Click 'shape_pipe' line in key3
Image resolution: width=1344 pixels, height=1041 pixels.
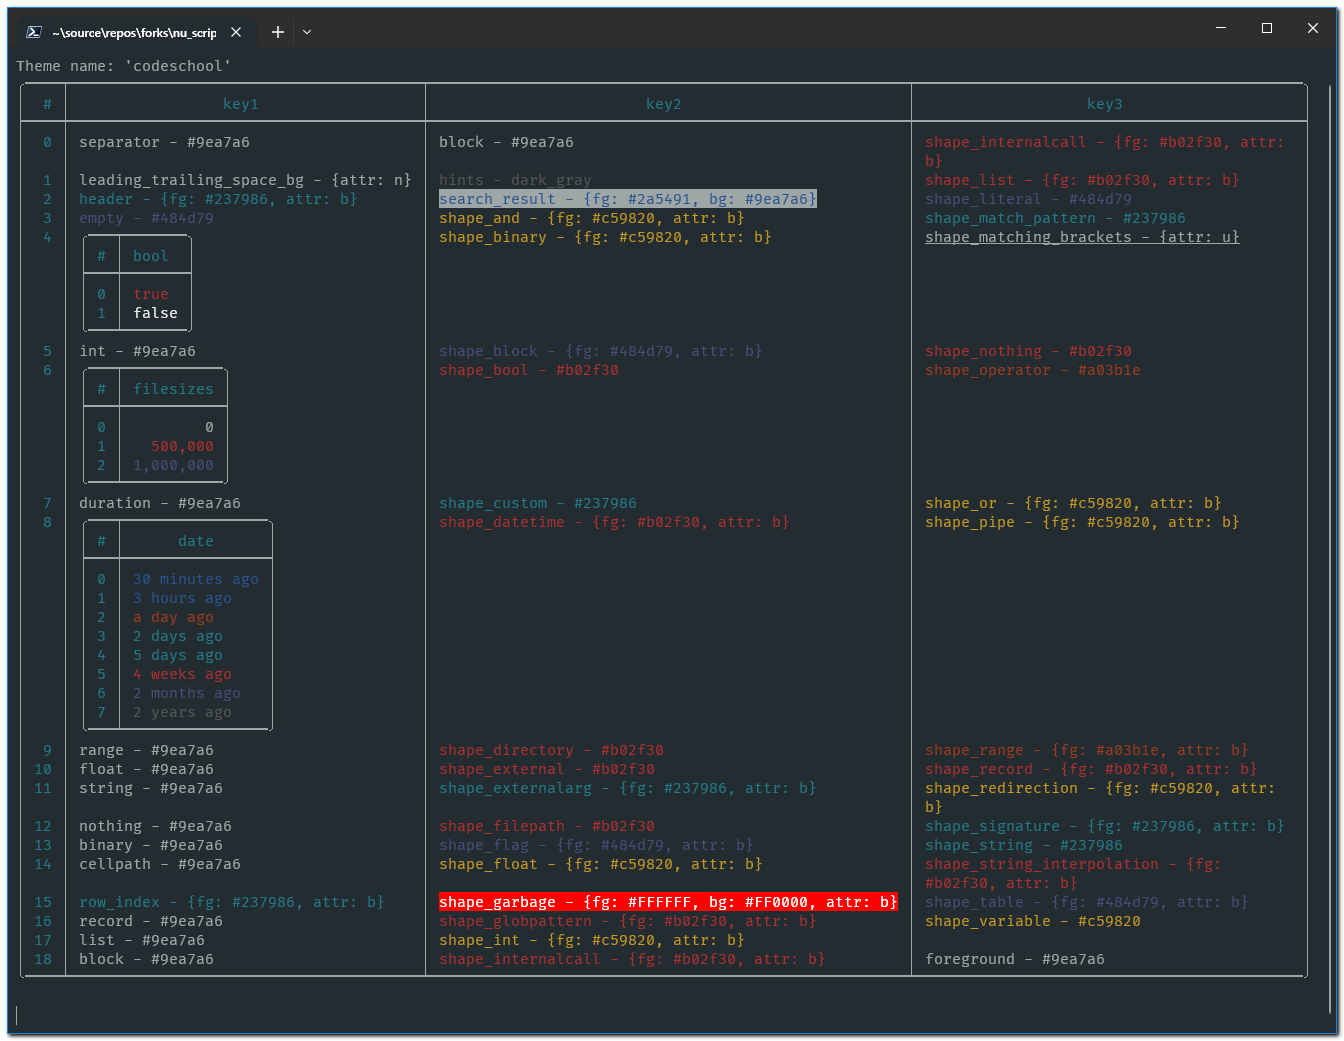point(1083,522)
